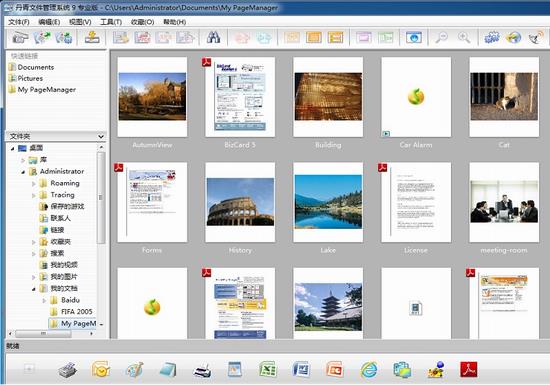The image size is (550, 385).
Task: Click the scanner acquire icon in toolbar
Action: [20, 37]
